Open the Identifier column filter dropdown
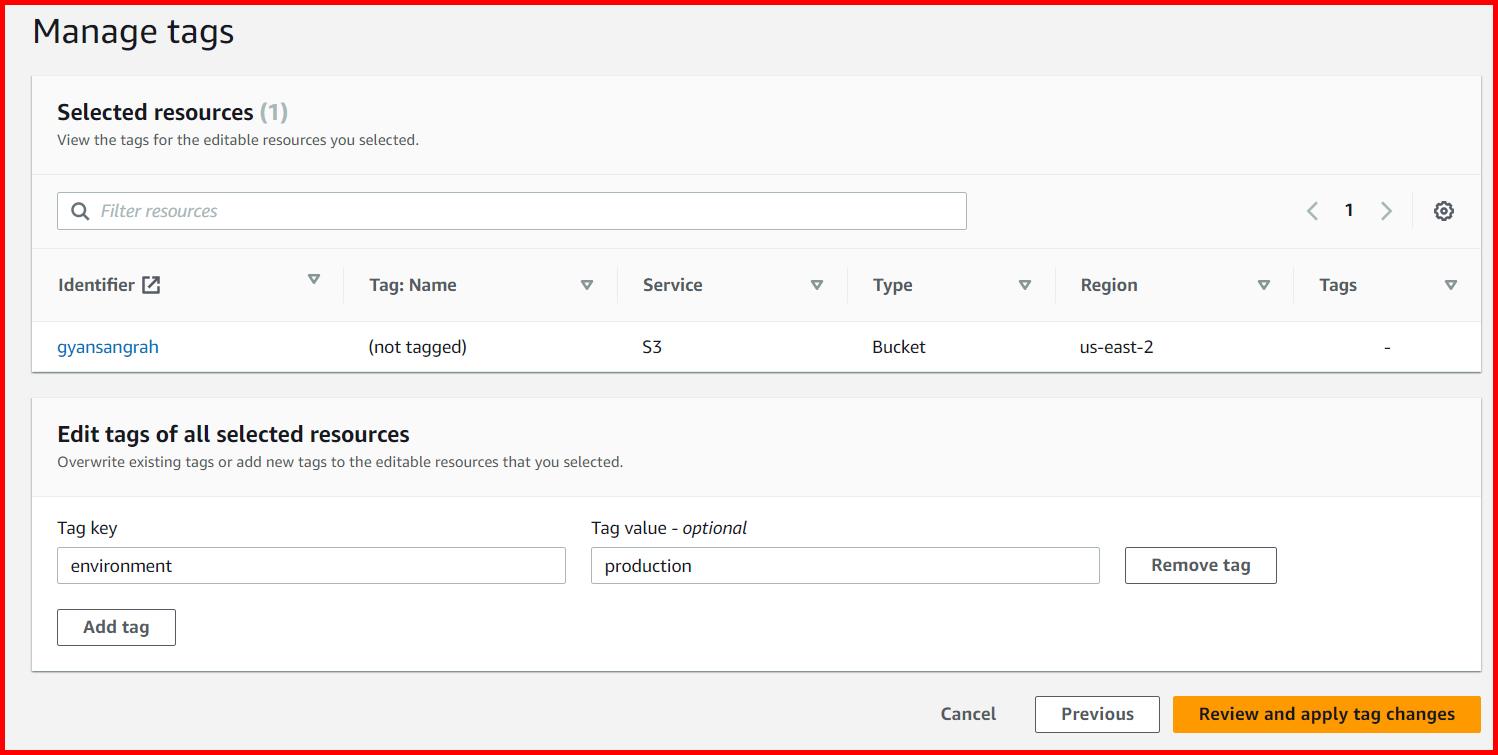Image resolution: width=1498 pixels, height=755 pixels. [314, 284]
